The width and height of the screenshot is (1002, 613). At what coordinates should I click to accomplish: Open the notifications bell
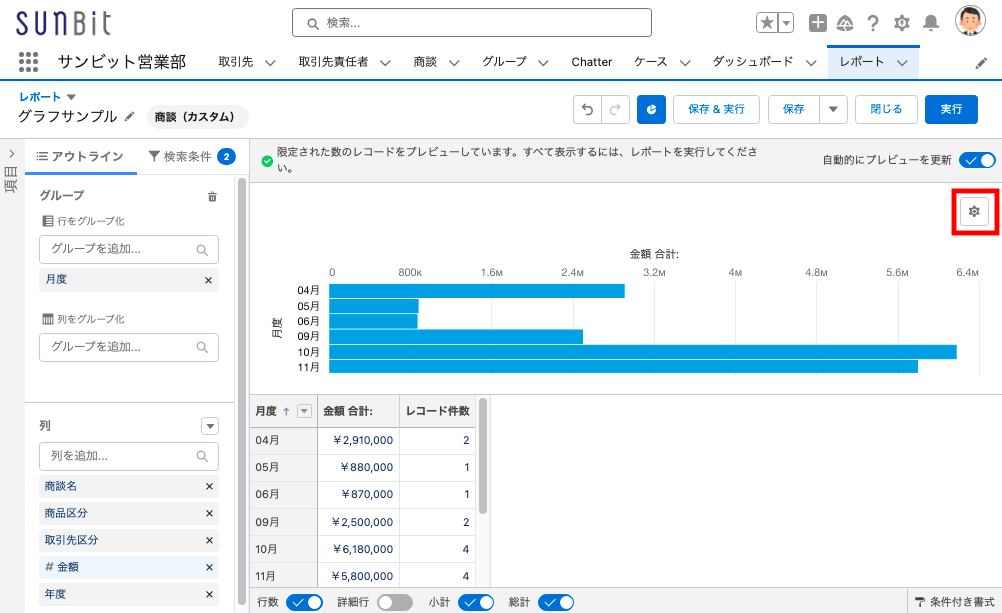pyautogui.click(x=931, y=23)
